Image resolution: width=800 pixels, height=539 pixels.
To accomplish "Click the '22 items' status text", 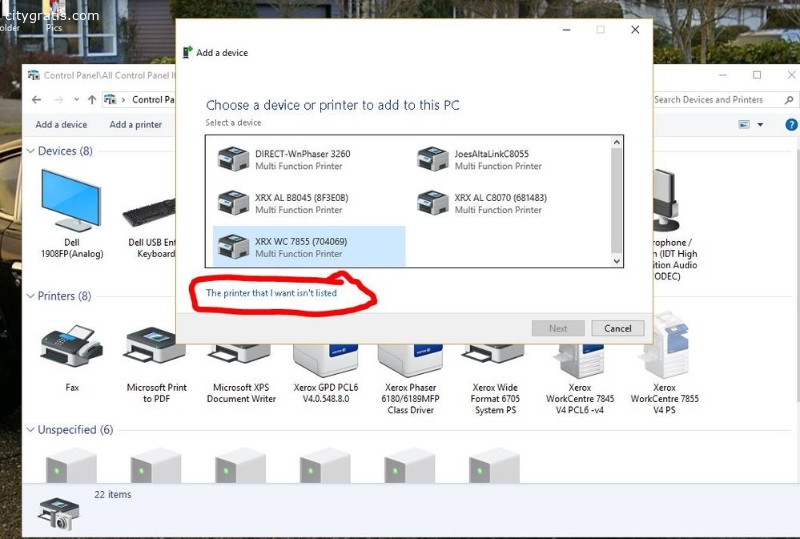I will point(113,495).
